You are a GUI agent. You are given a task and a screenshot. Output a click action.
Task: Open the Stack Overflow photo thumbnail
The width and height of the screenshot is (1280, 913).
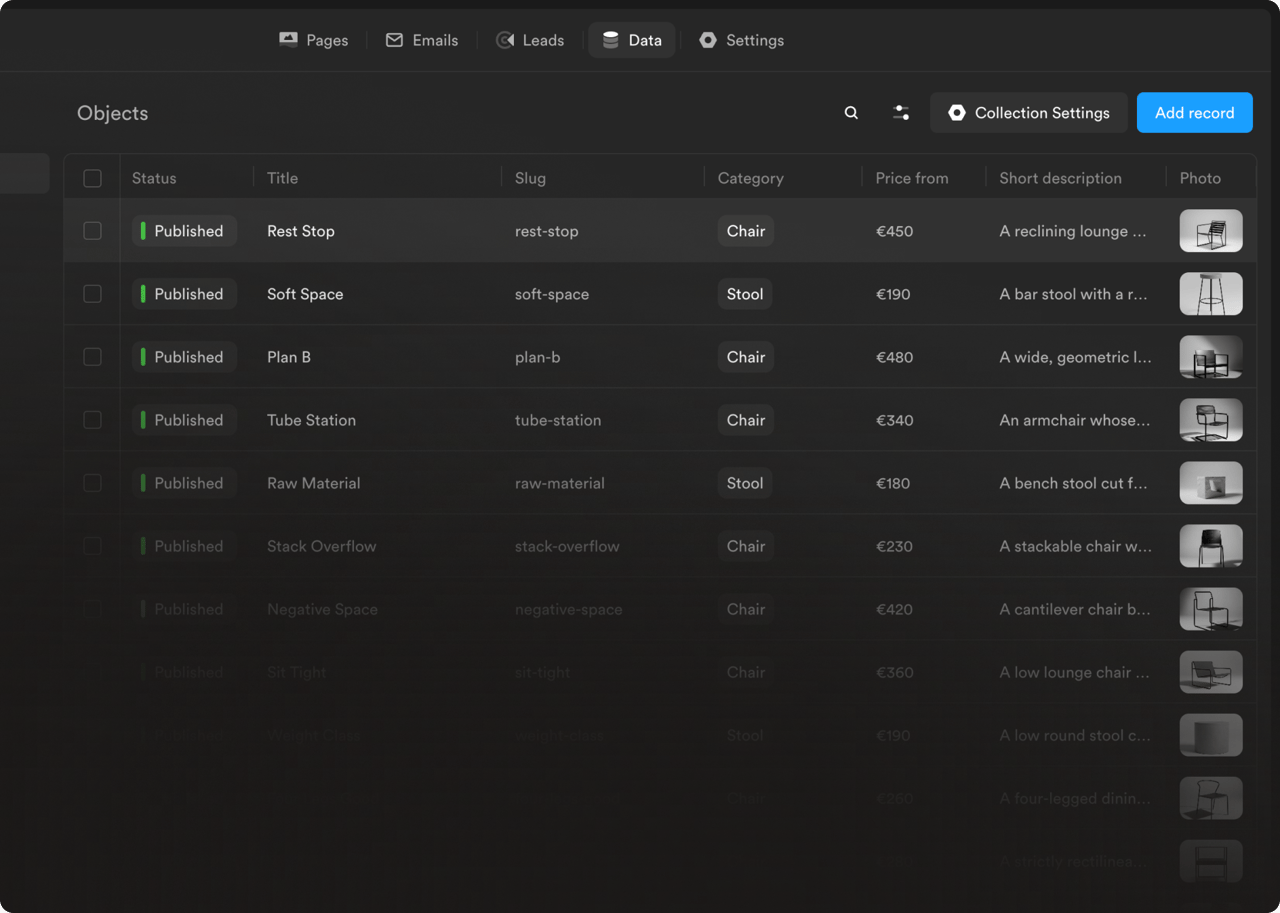coord(1211,546)
